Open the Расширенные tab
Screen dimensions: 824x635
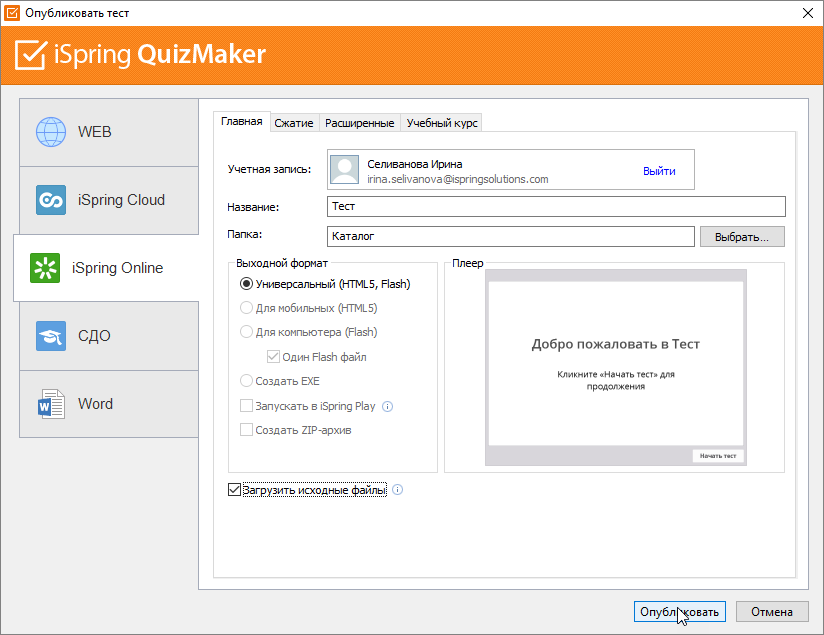click(x=359, y=123)
